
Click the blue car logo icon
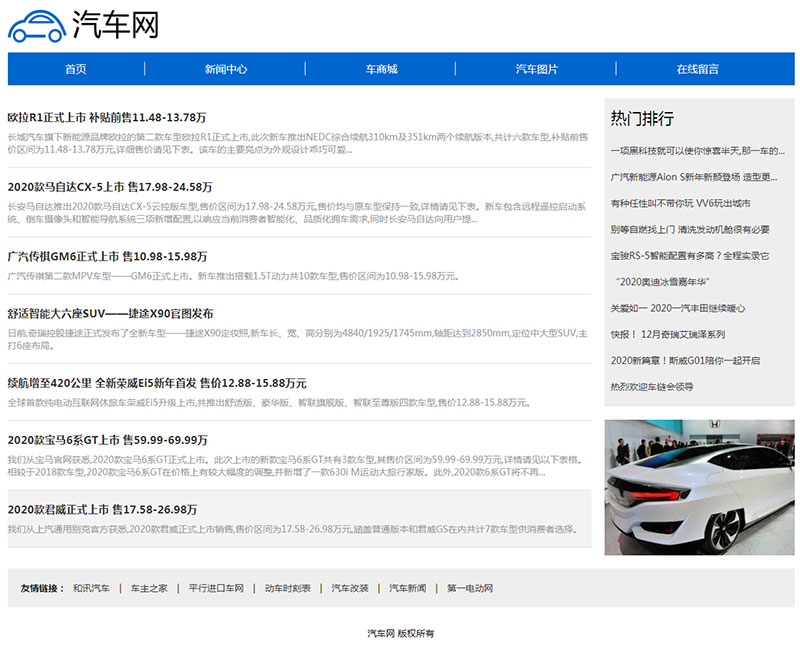(37, 27)
